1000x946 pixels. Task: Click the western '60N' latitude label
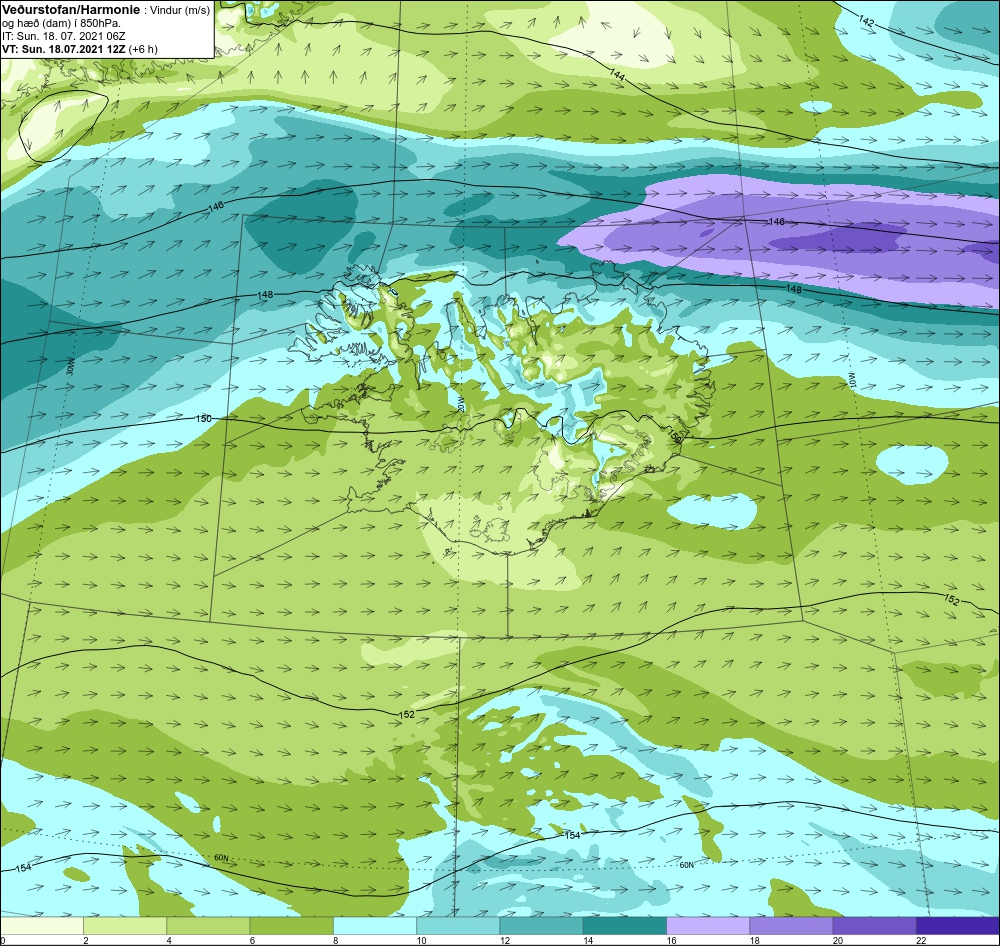221,858
